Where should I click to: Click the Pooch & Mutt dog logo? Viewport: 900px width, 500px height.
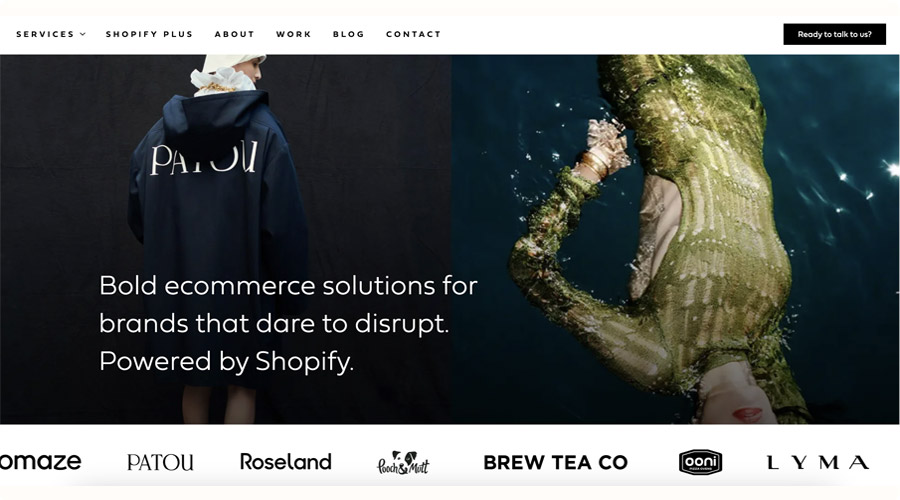pyautogui.click(x=403, y=463)
